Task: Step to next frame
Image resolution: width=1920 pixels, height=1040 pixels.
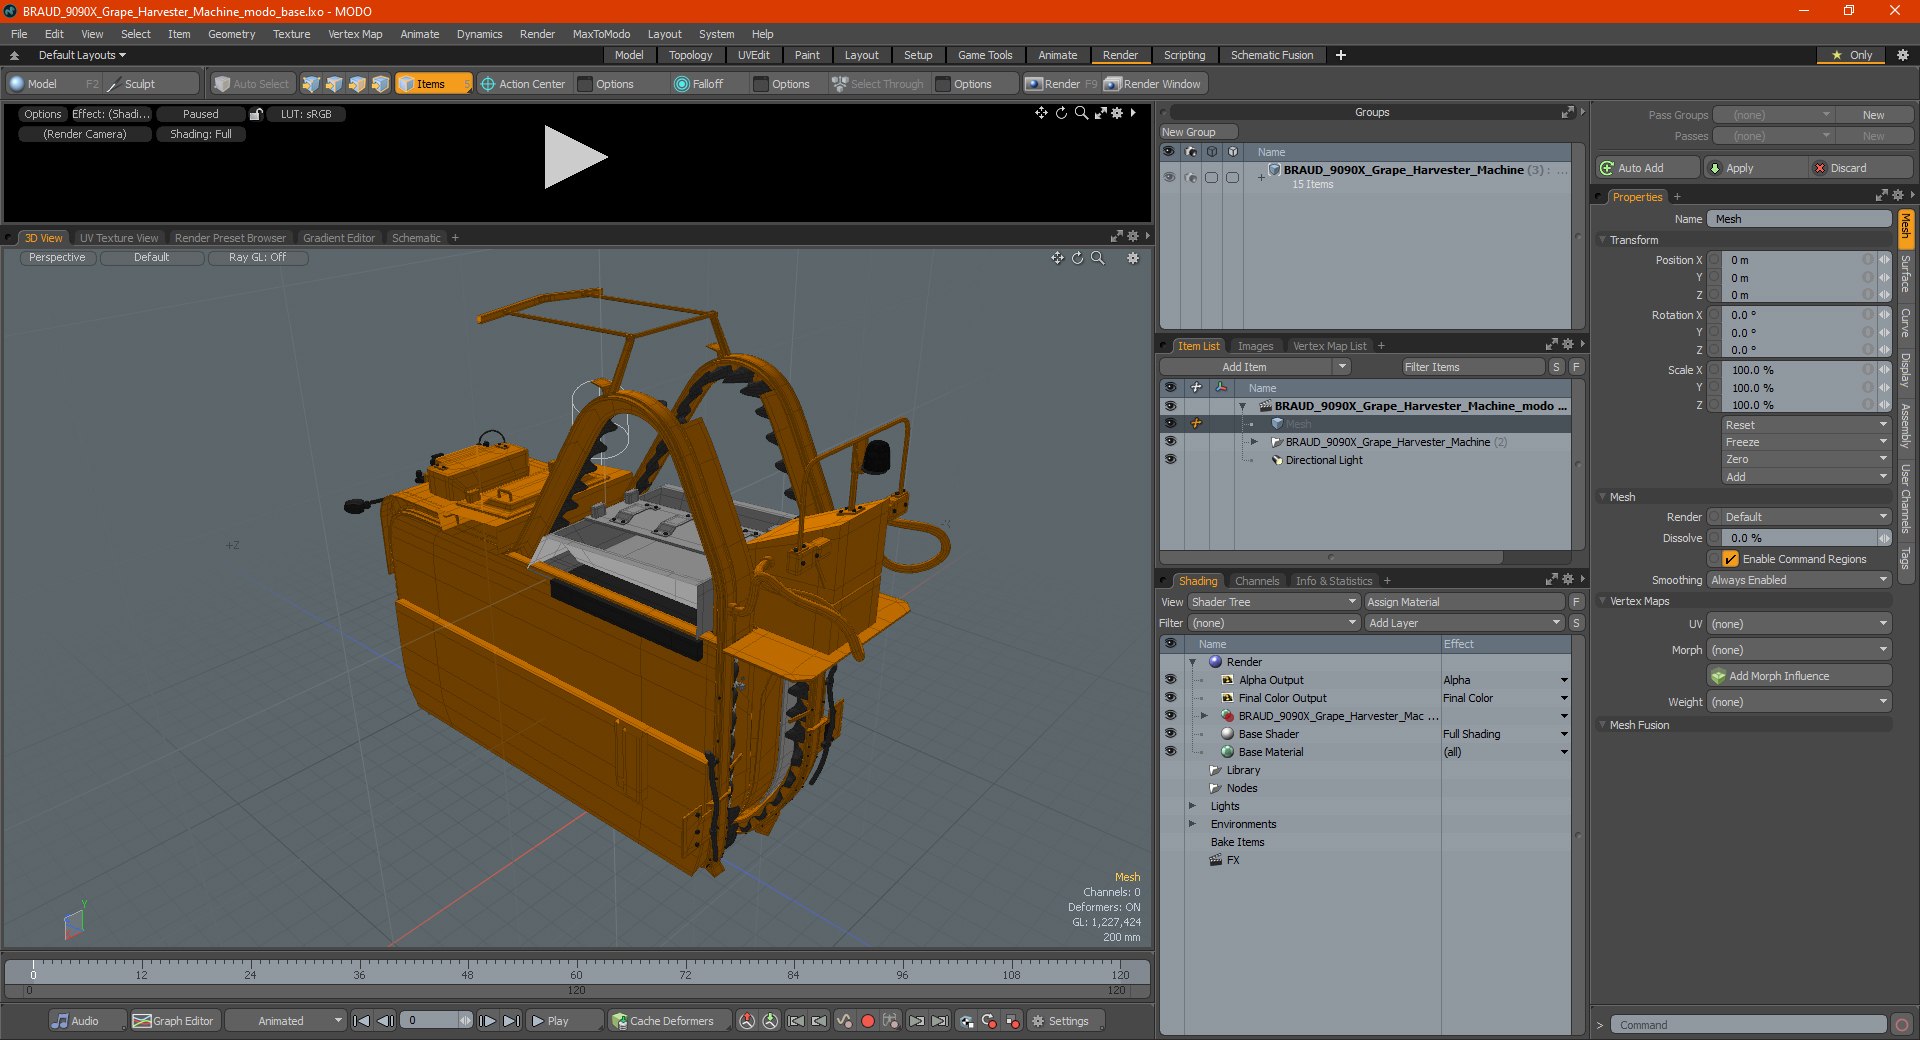Action: [x=487, y=1021]
